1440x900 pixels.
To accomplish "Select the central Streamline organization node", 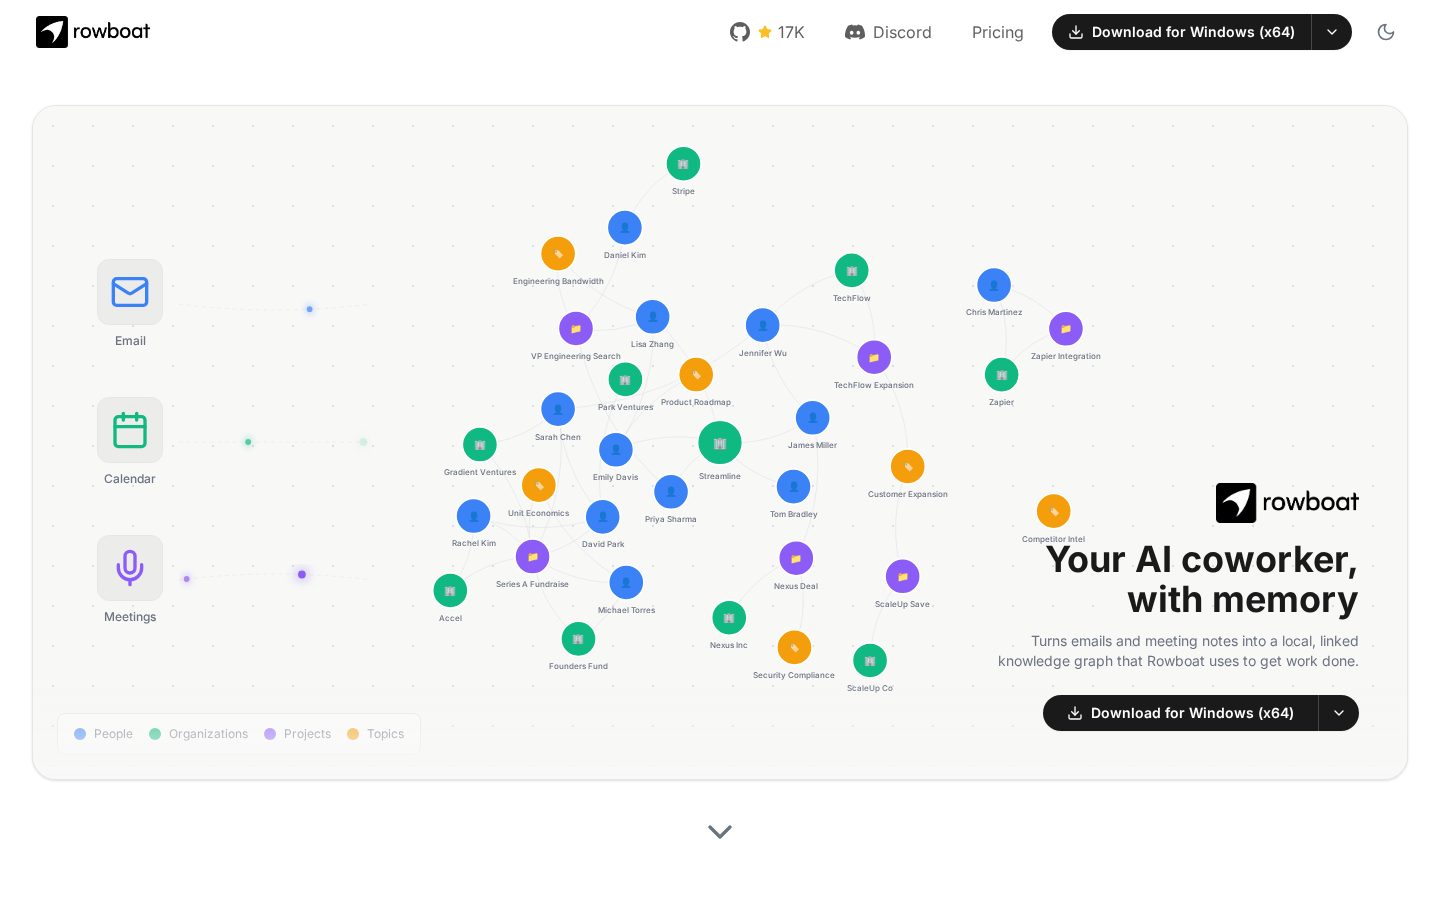I will tap(720, 443).
